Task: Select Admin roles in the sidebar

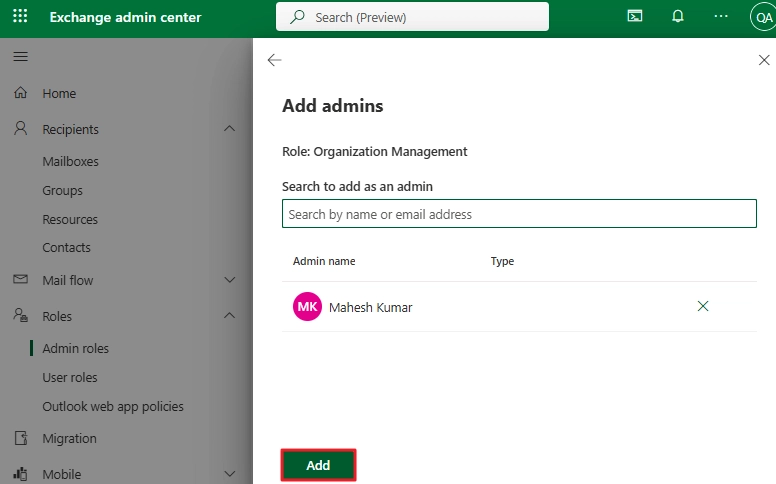Action: coord(75,348)
